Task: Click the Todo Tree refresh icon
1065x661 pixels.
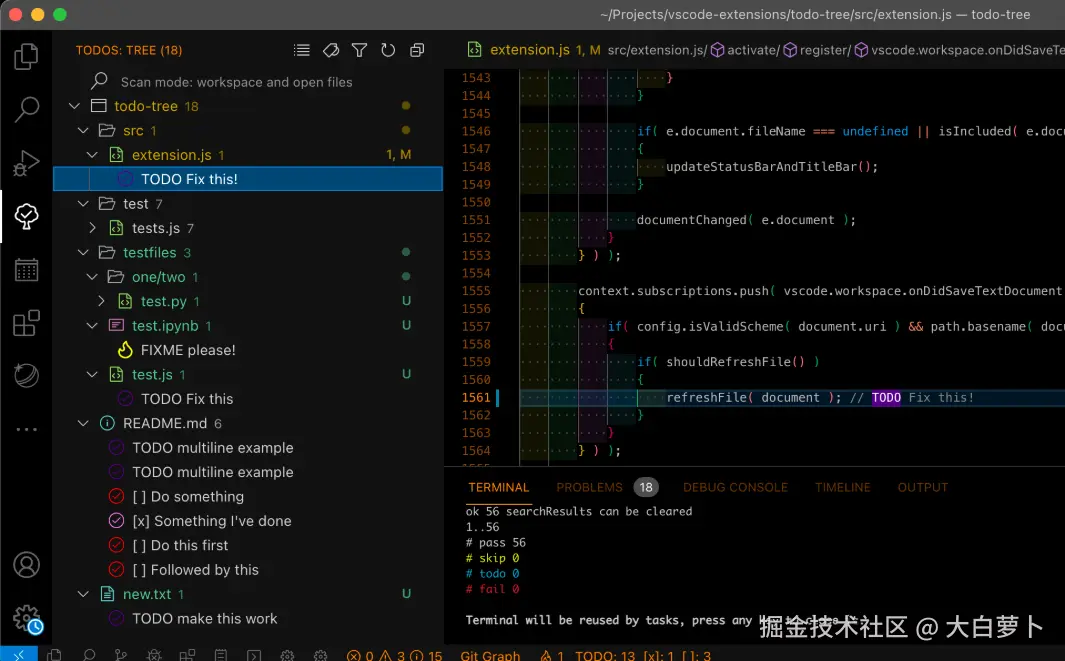Action: click(x=388, y=50)
